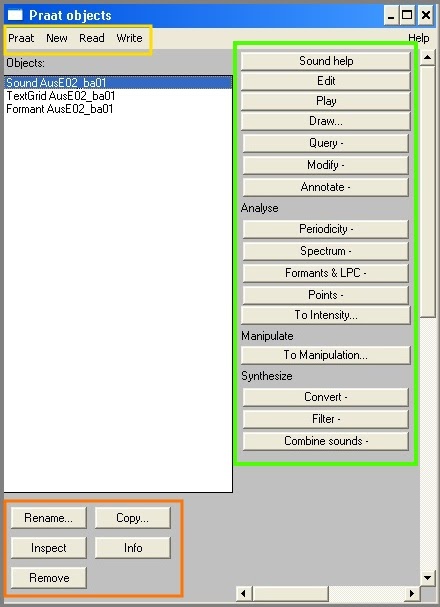Screen dimensions: 440x607
Task: Click the Info button
Action: (132, 548)
